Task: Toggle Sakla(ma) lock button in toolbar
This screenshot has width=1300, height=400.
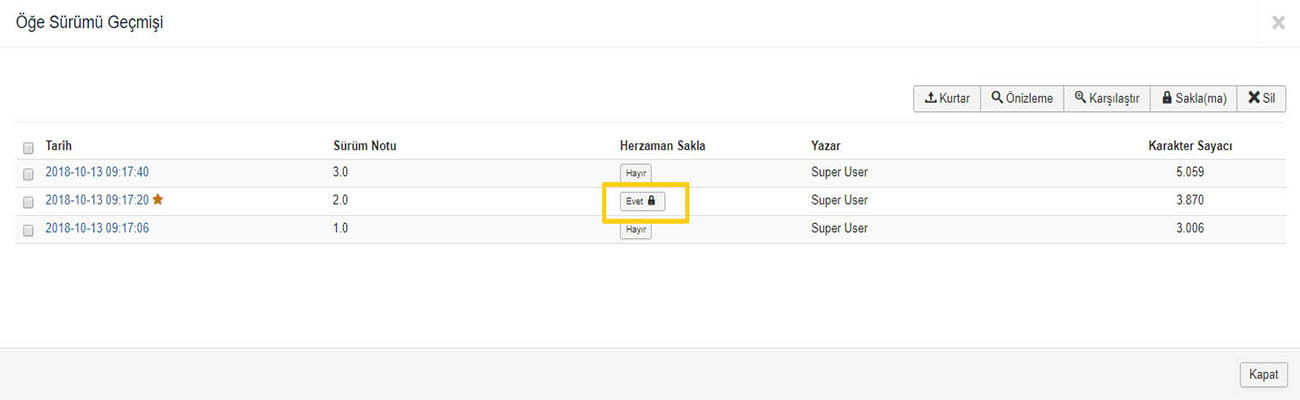Action: coord(1193,98)
